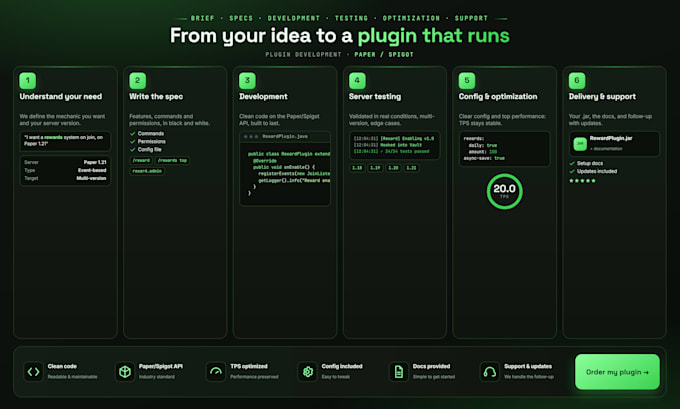Select step 1 number badge
The height and width of the screenshot is (409, 680).
tap(28, 81)
